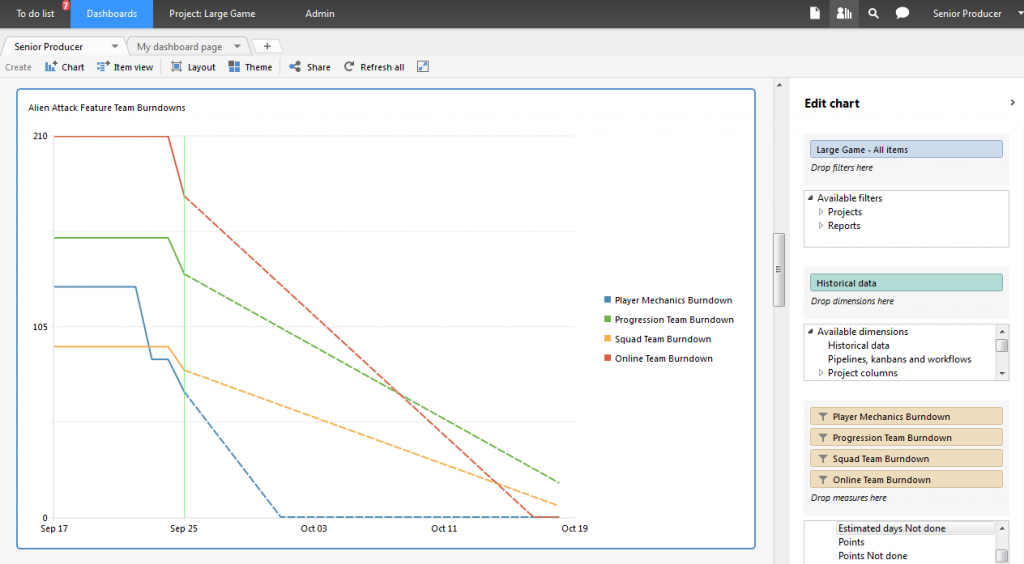
Task: Select Historical data dimension chip
Action: 906,283
